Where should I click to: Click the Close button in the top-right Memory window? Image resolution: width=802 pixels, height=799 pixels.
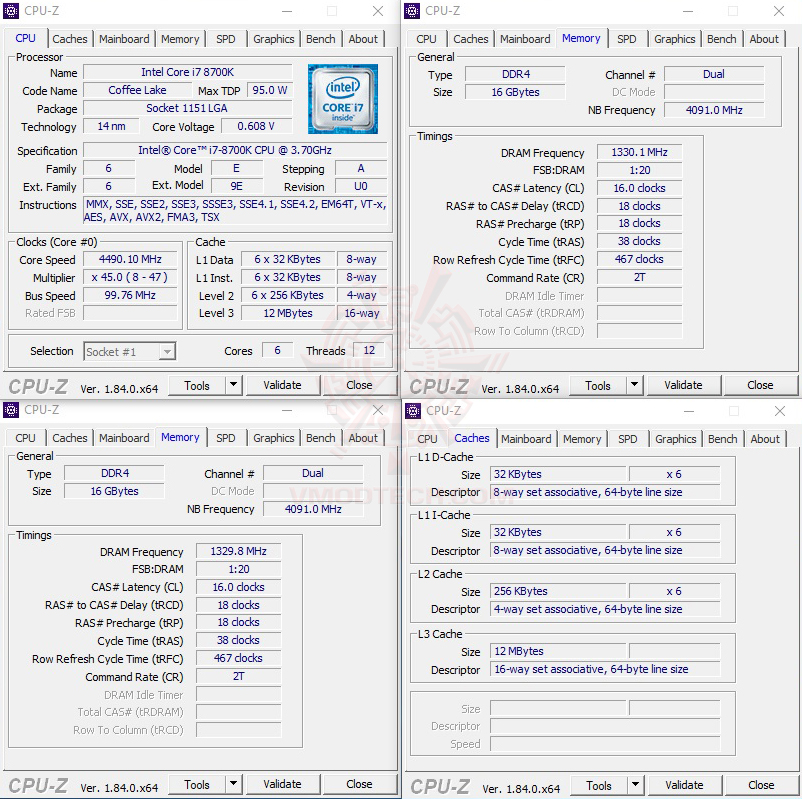pos(760,385)
